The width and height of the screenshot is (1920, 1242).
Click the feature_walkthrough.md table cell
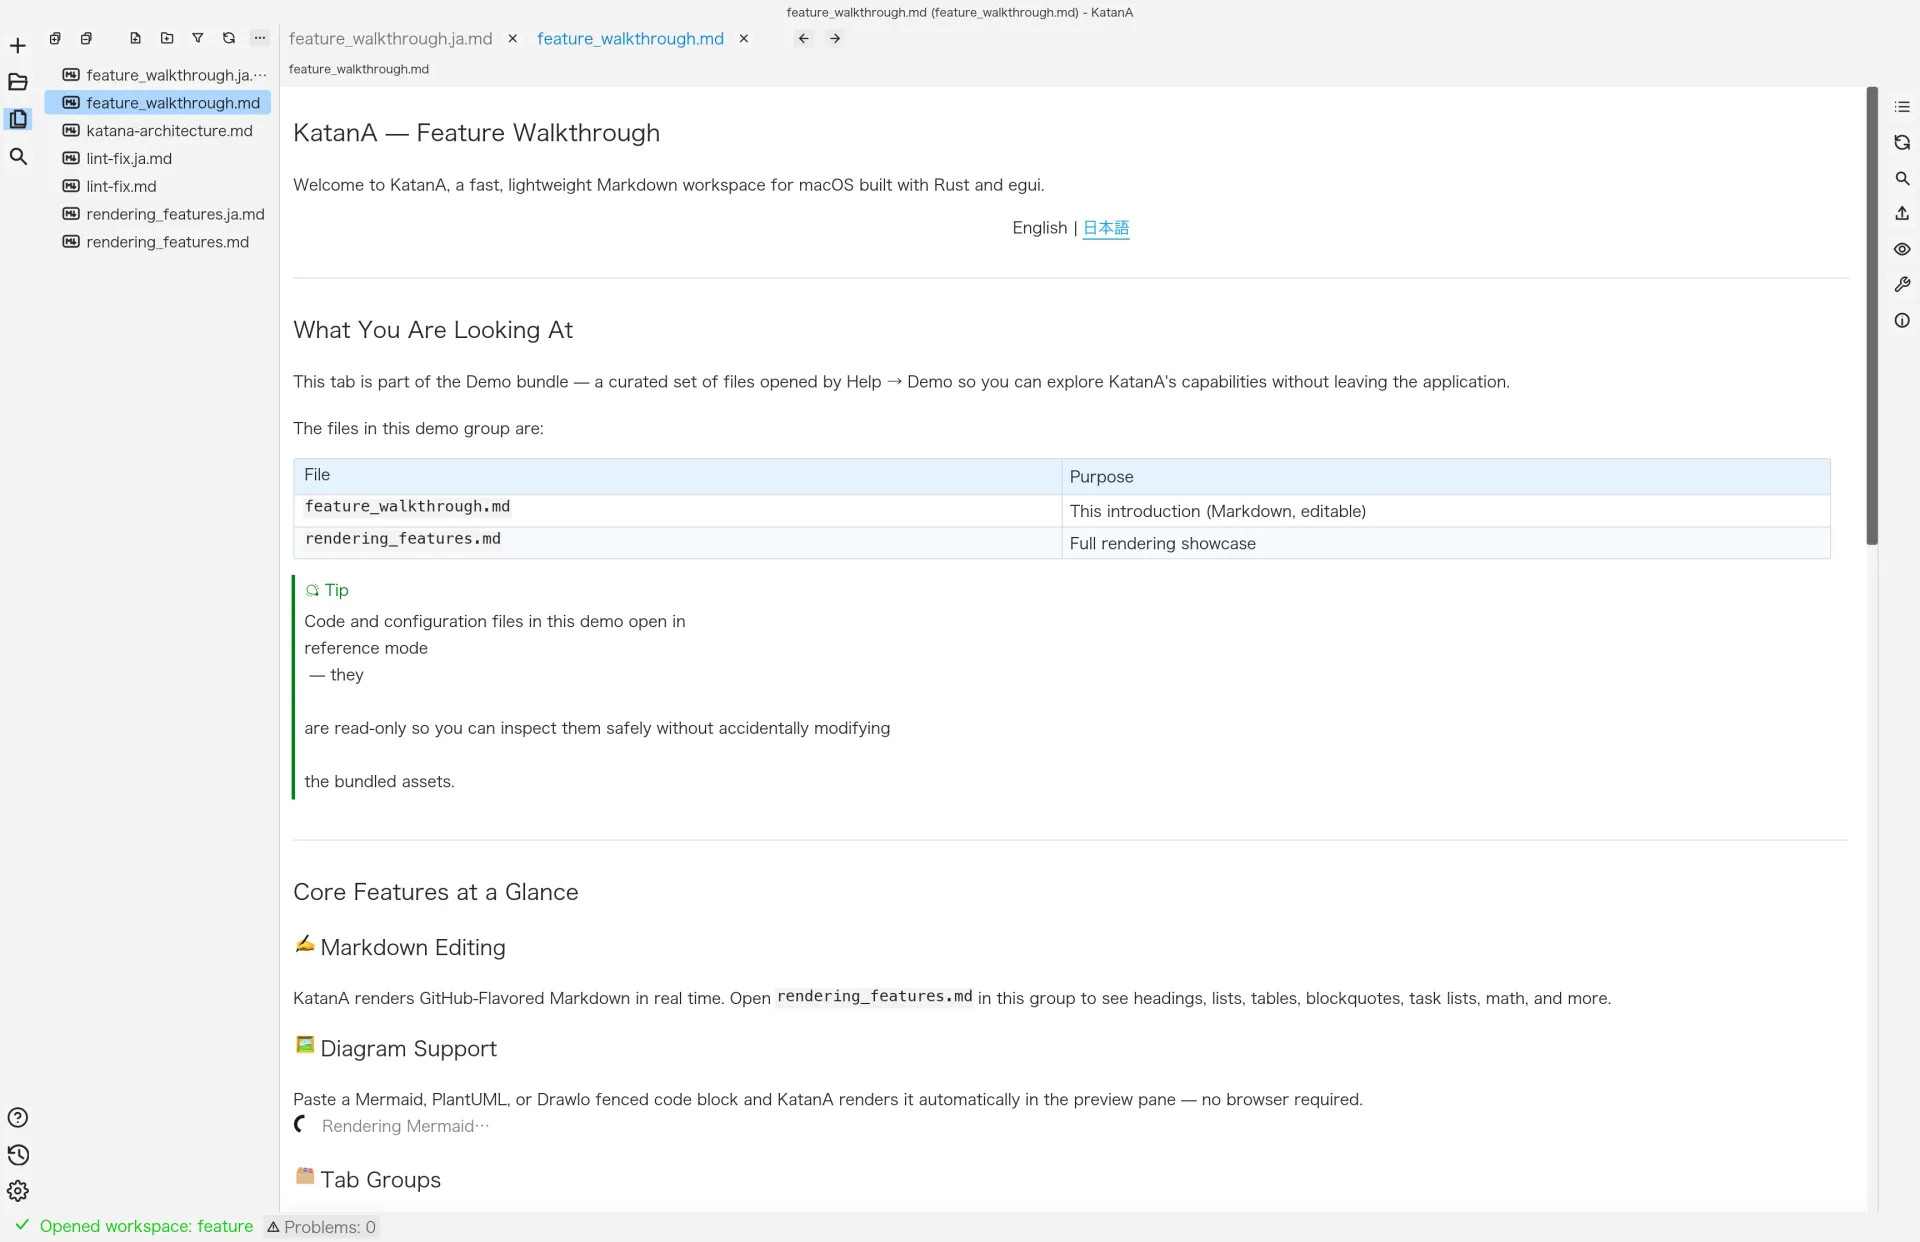coord(677,509)
